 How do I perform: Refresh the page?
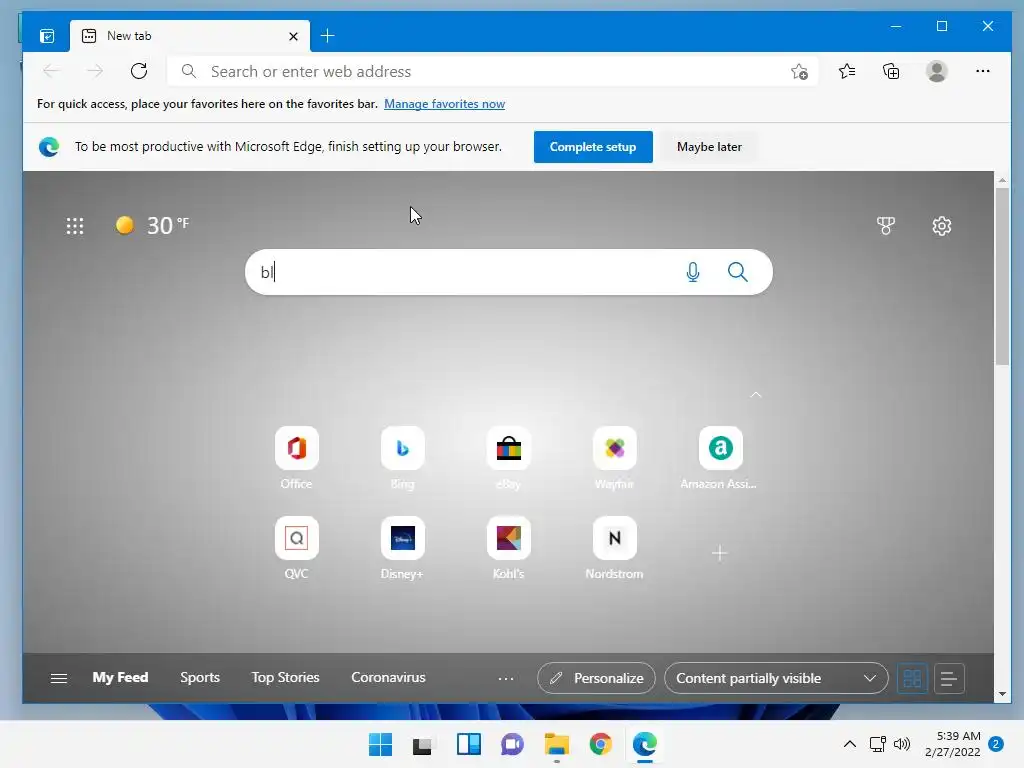point(138,71)
